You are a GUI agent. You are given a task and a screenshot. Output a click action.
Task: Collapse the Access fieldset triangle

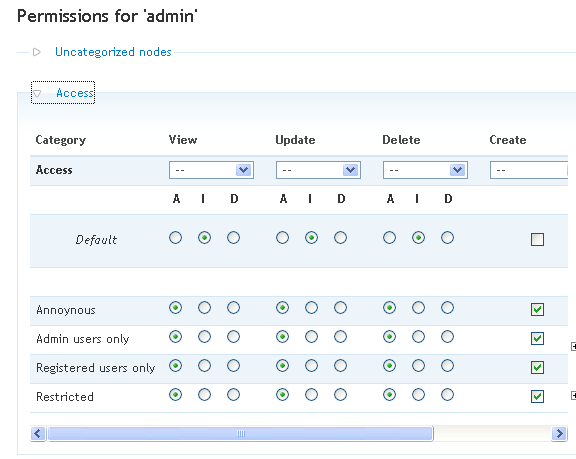click(37, 93)
